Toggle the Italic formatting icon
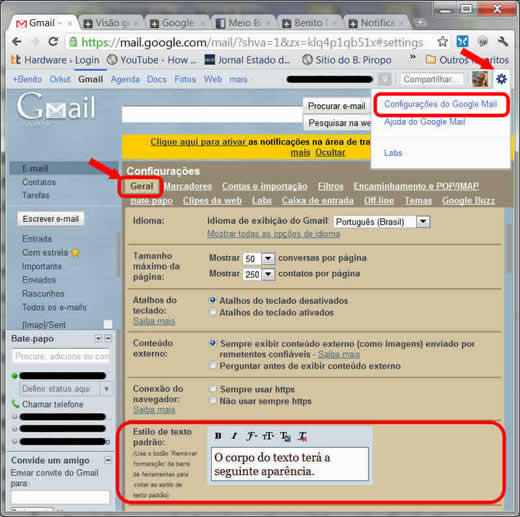 click(234, 436)
